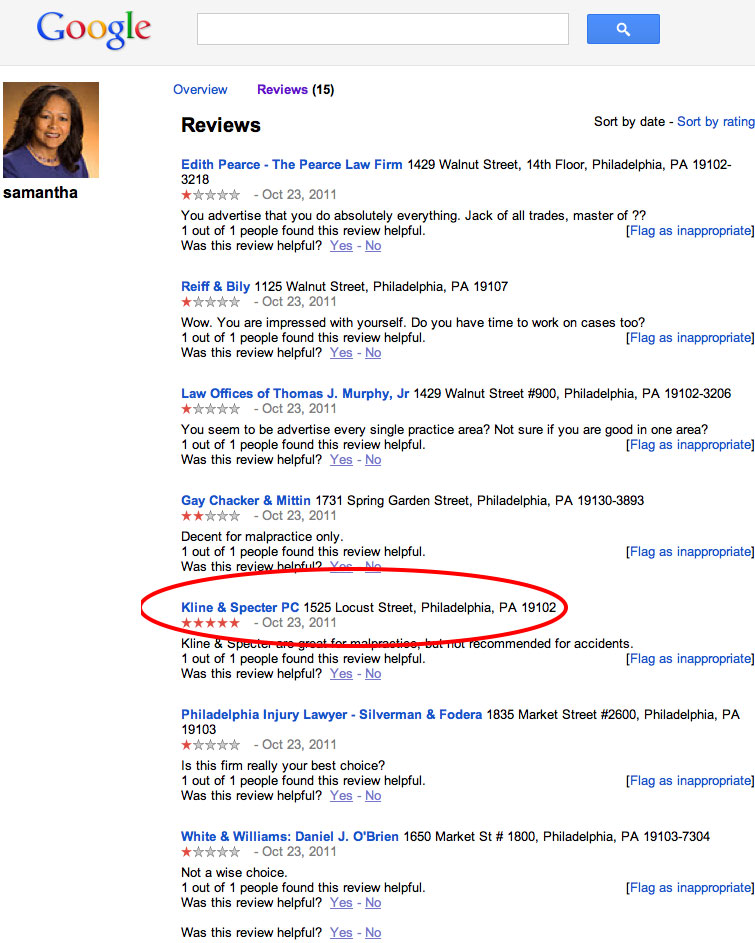Click the star rating under Thomas J. Murphy, Jr
755x943 pixels.
211,409
